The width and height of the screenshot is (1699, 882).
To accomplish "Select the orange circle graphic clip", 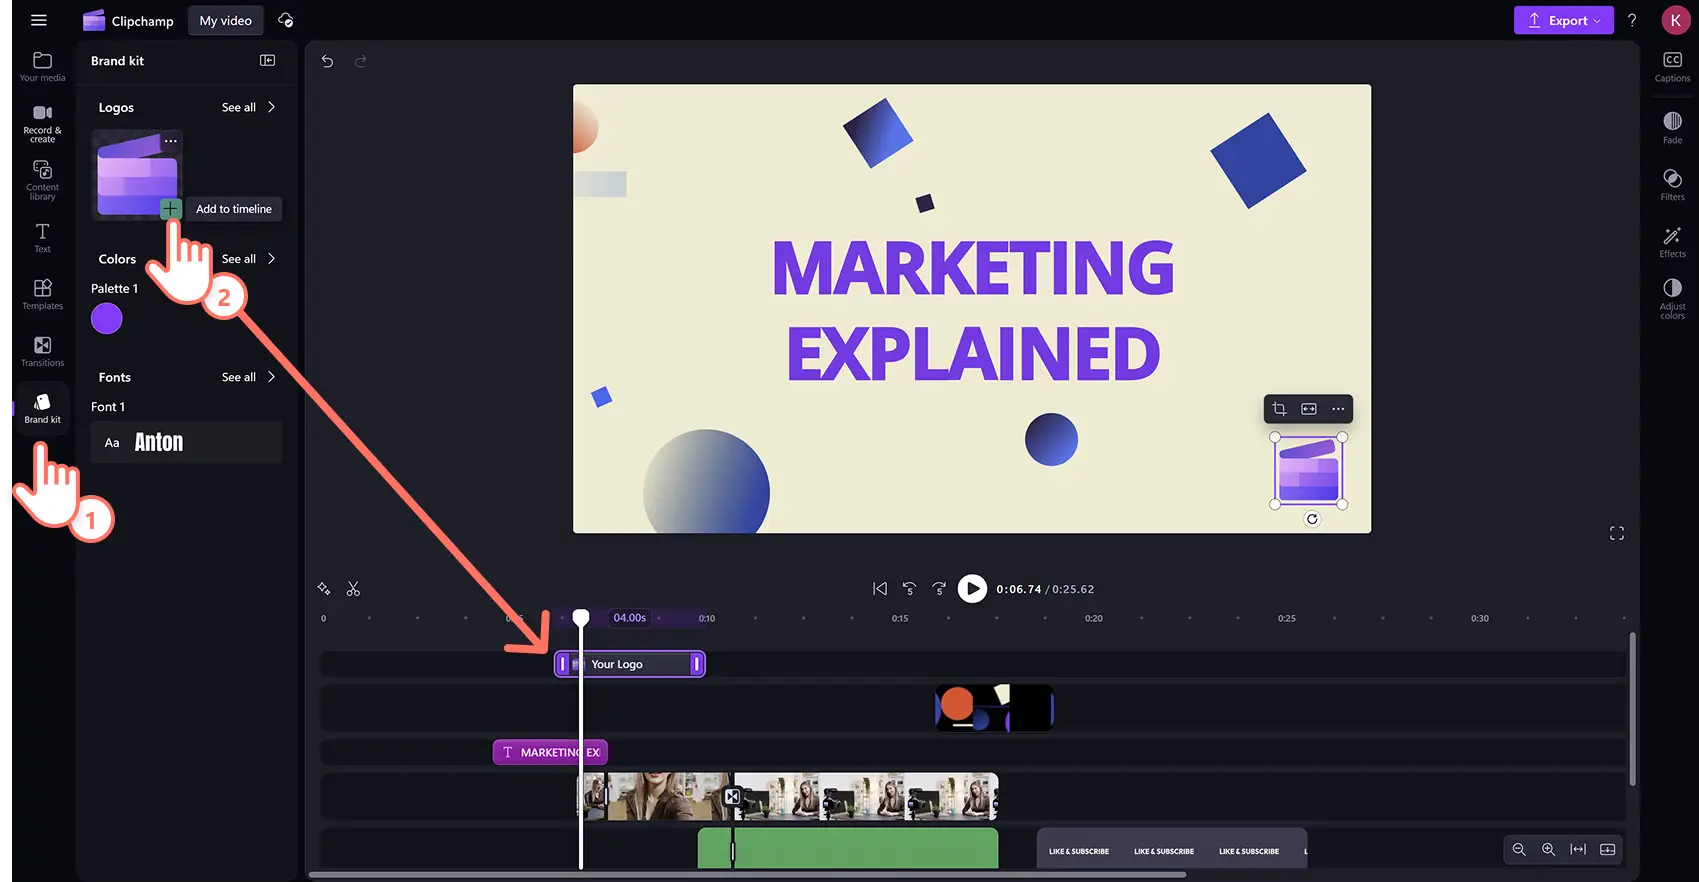I will point(994,708).
